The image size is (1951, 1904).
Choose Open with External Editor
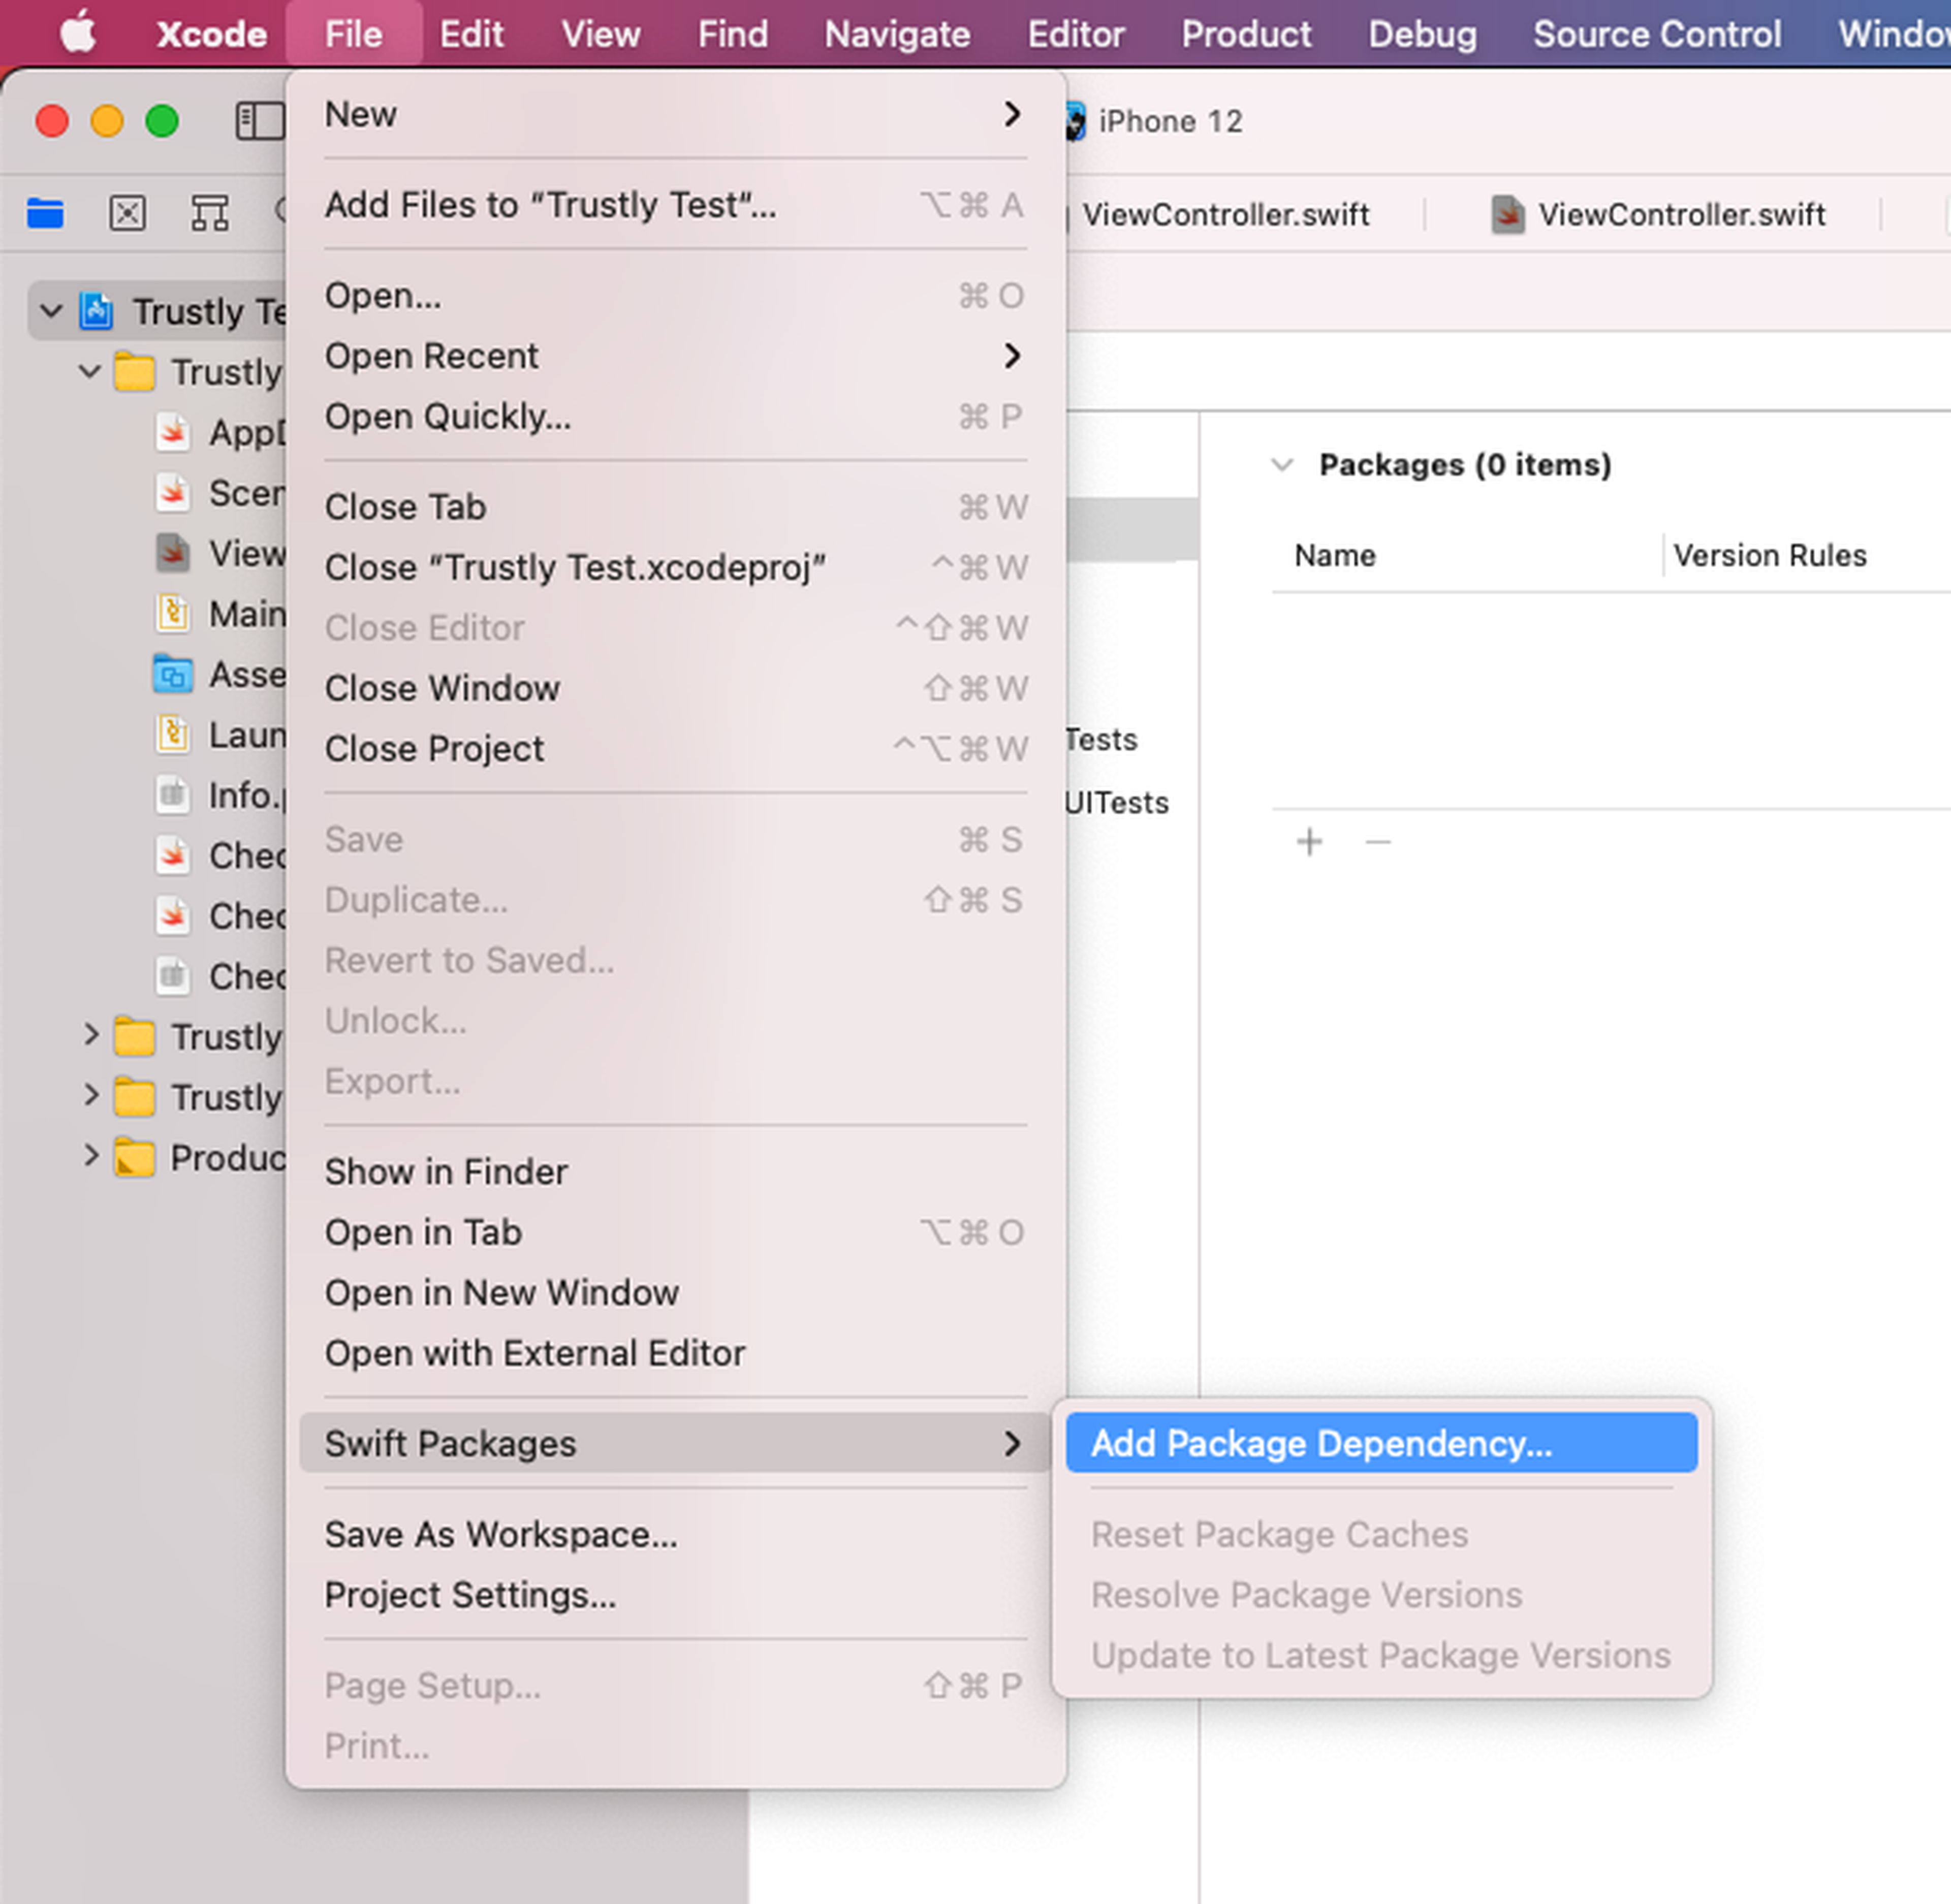point(675,1353)
